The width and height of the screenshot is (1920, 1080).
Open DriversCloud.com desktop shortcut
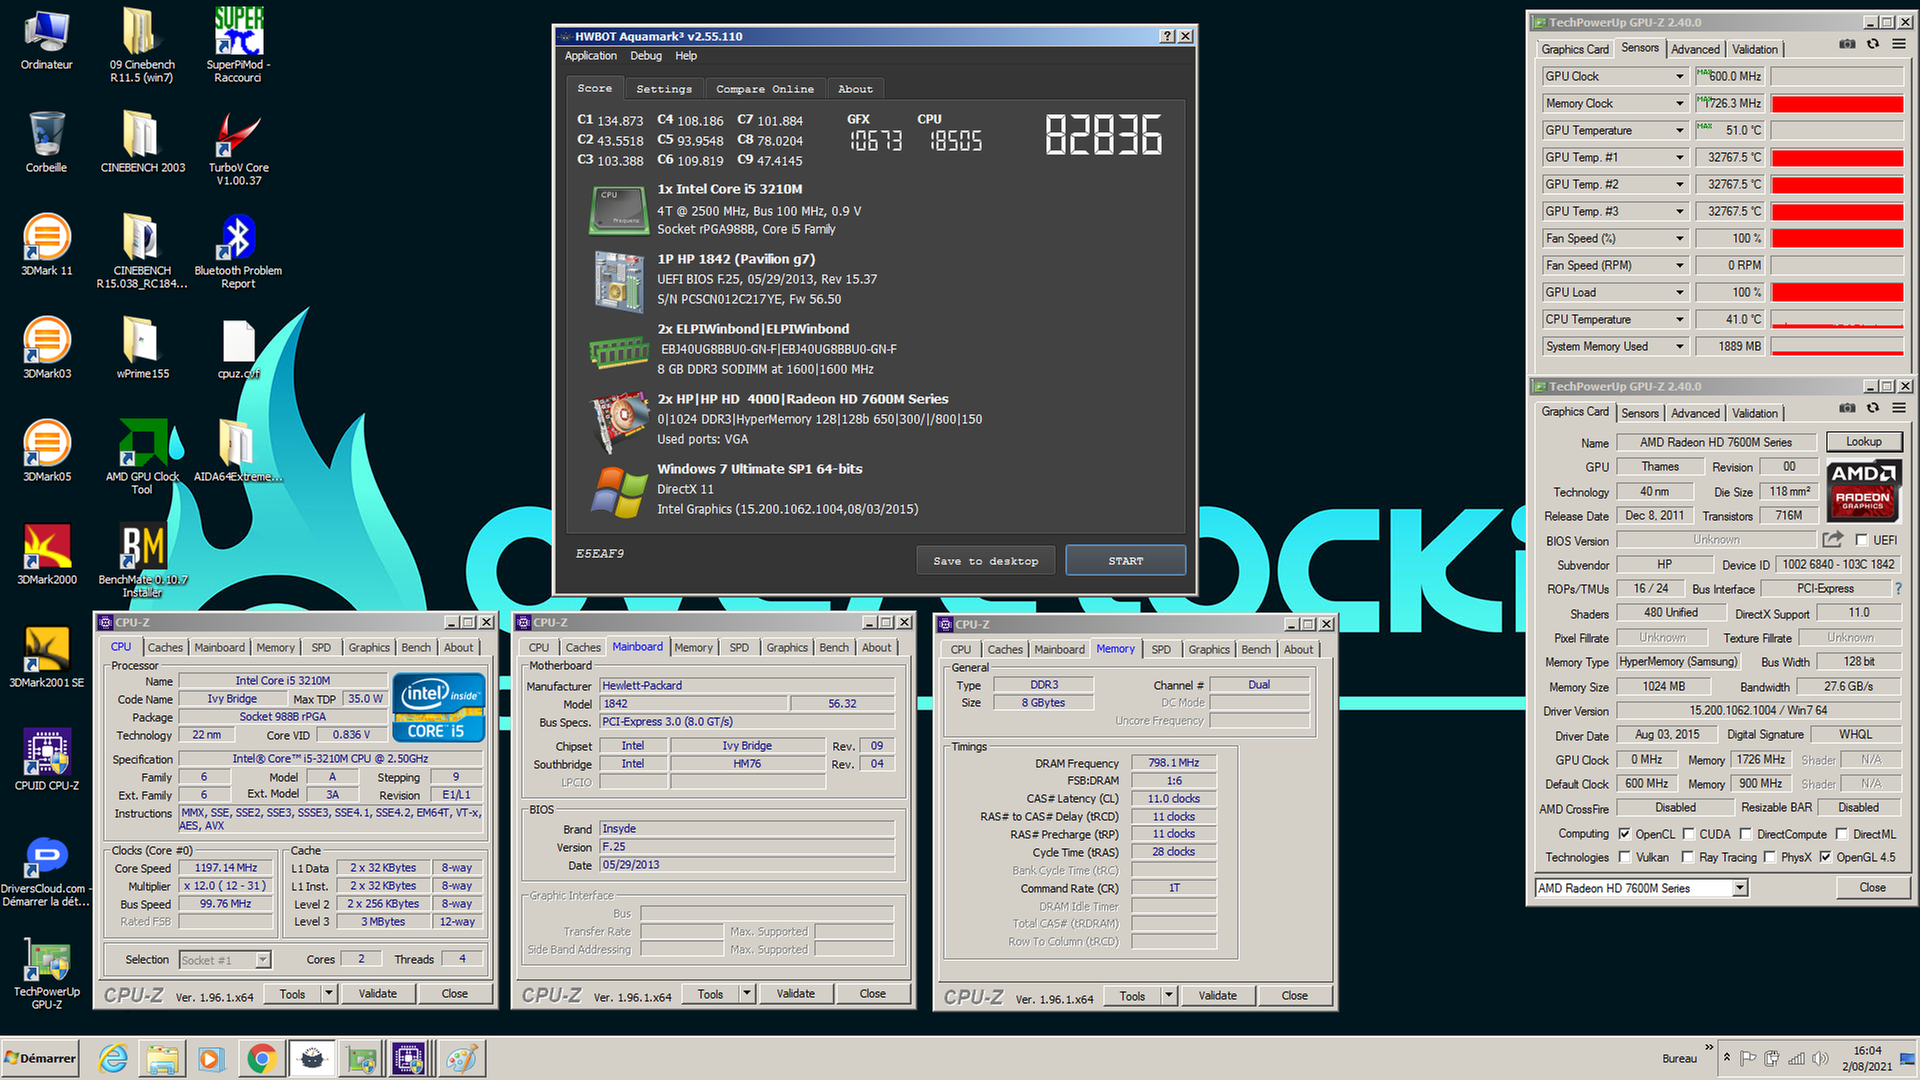tap(46, 872)
